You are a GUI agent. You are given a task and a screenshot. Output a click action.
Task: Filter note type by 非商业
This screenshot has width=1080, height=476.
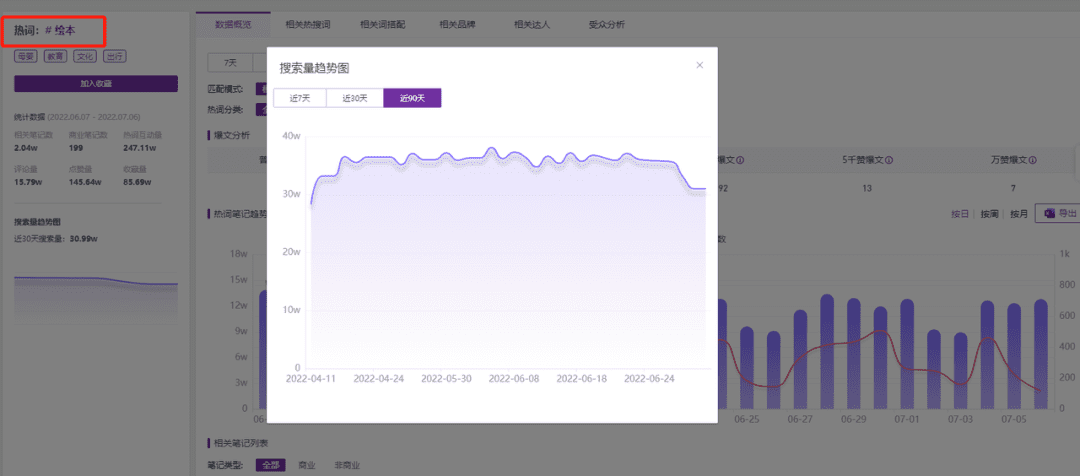[x=346, y=465]
